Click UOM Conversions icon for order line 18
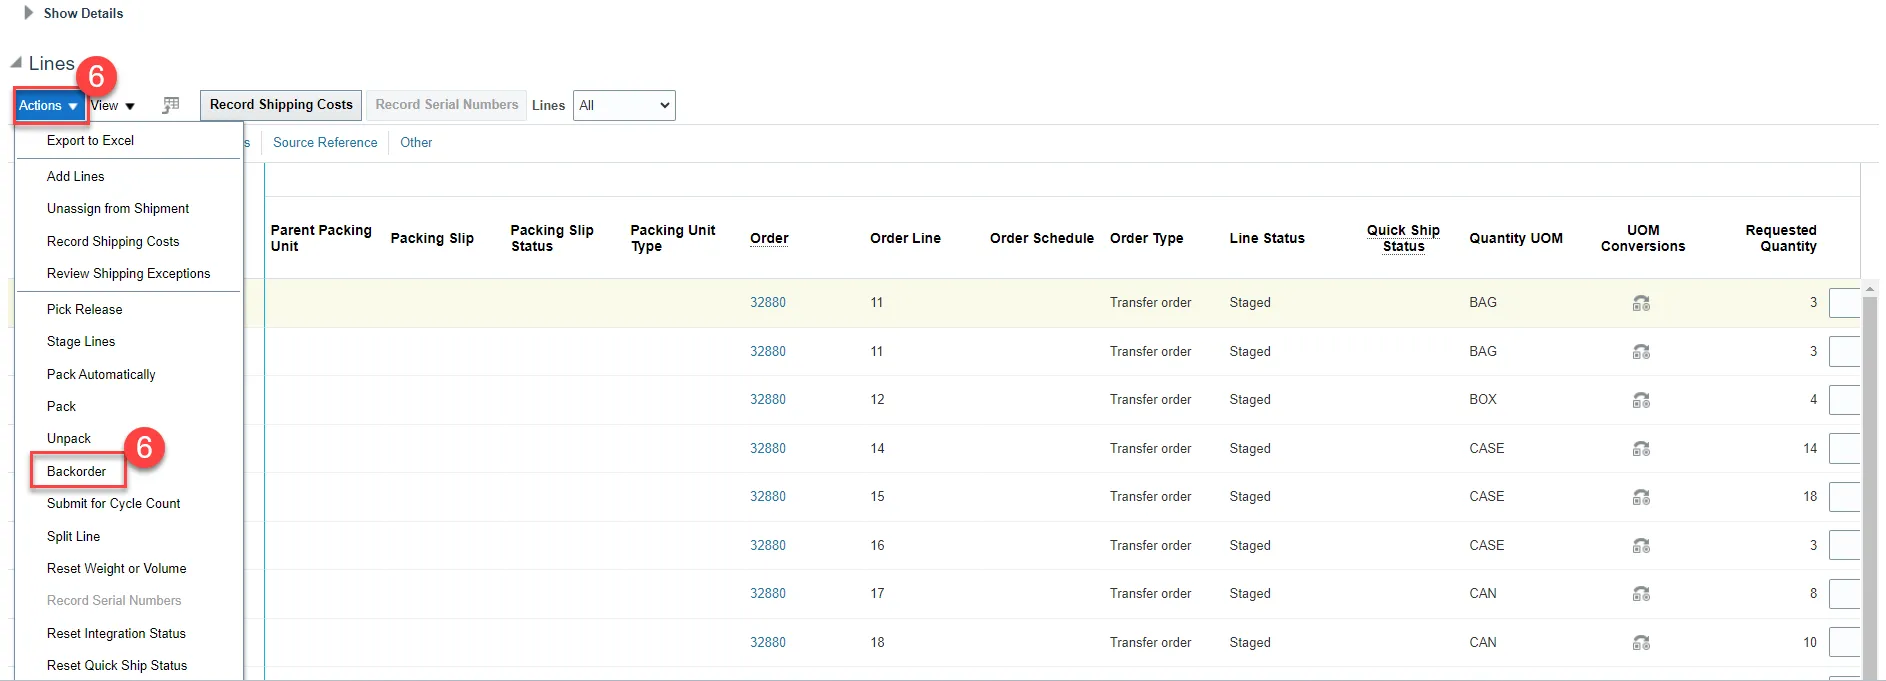The width and height of the screenshot is (1886, 681). coord(1641,643)
